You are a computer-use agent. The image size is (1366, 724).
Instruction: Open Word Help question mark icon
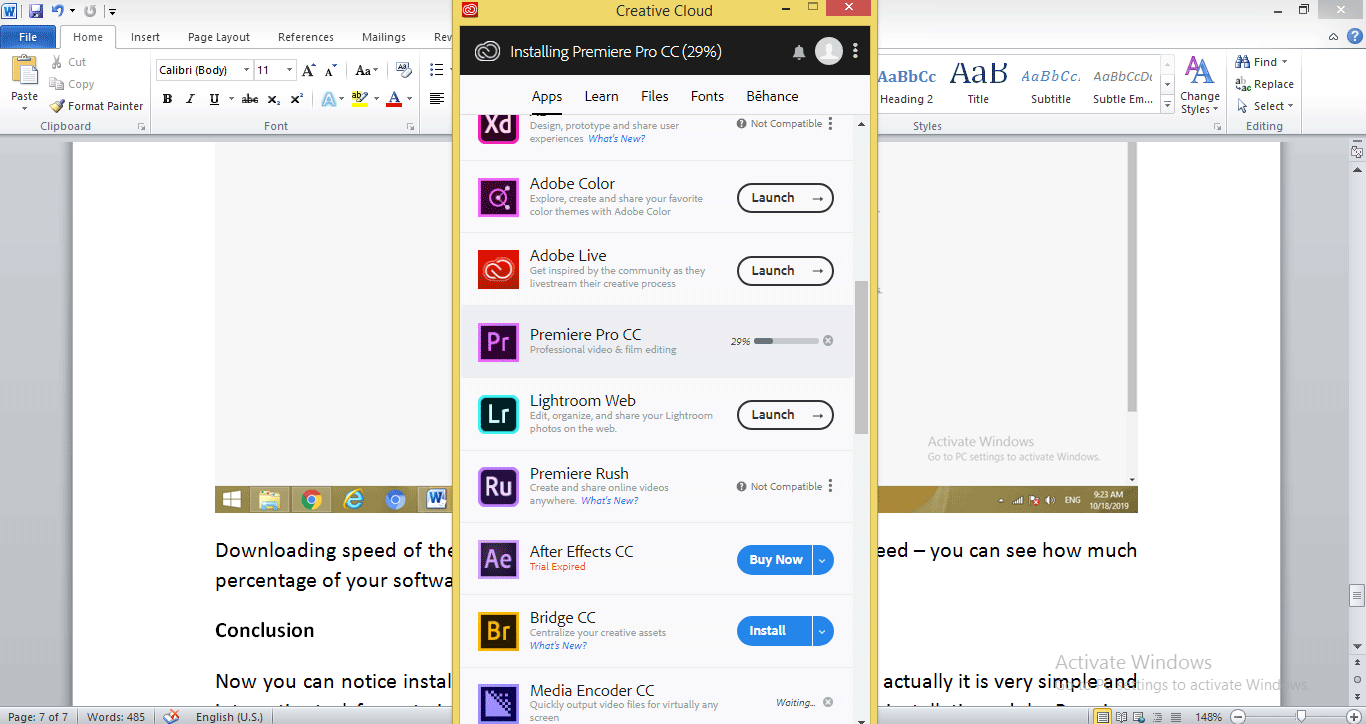tap(1356, 37)
